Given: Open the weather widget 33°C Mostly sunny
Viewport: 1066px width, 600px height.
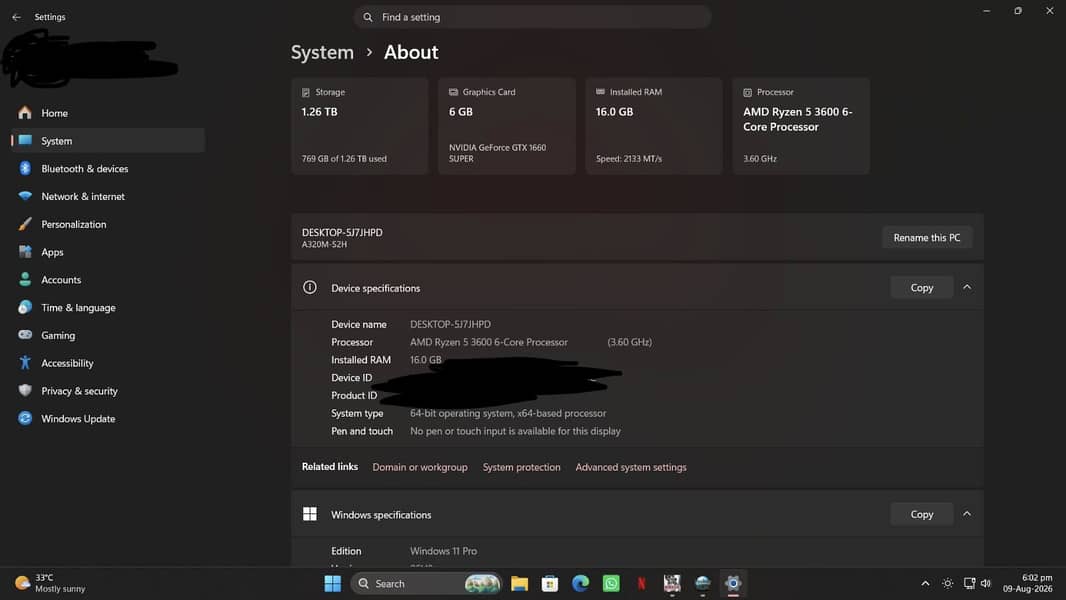Looking at the screenshot, I should pos(51,584).
